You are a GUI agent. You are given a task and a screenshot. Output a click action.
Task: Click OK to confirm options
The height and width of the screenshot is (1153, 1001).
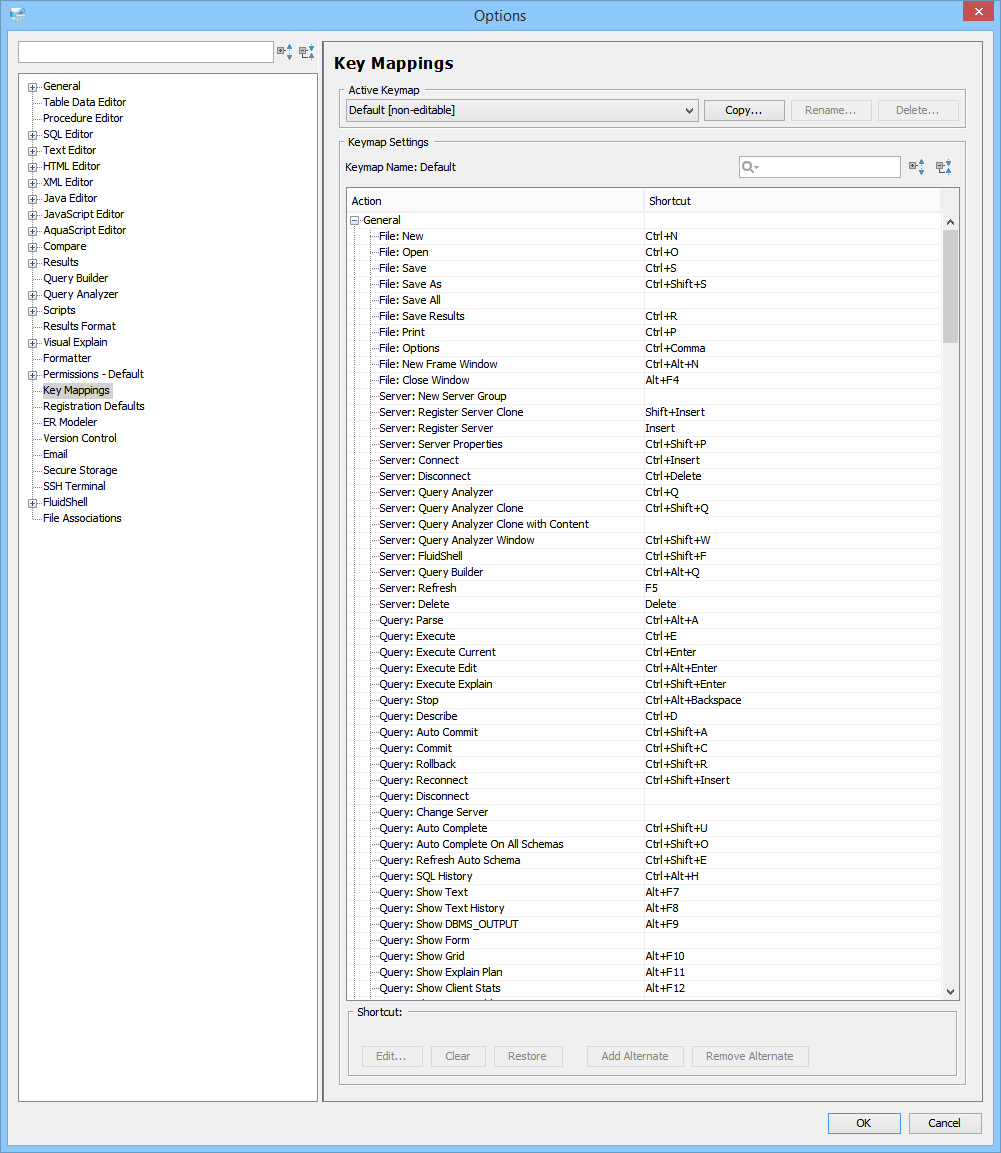coord(863,1123)
